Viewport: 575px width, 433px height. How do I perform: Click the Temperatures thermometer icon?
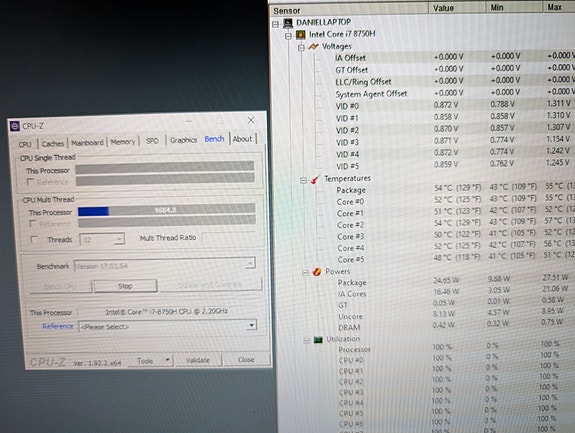pos(315,180)
